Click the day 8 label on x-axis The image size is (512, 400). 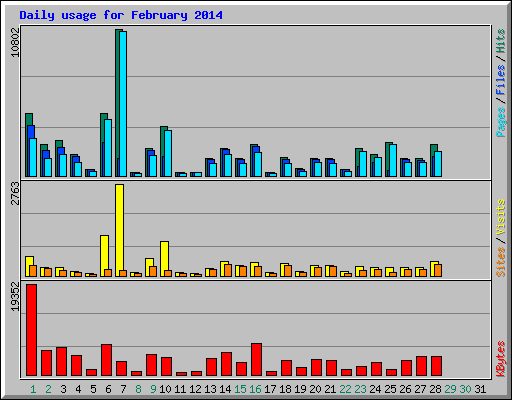[x=138, y=389]
